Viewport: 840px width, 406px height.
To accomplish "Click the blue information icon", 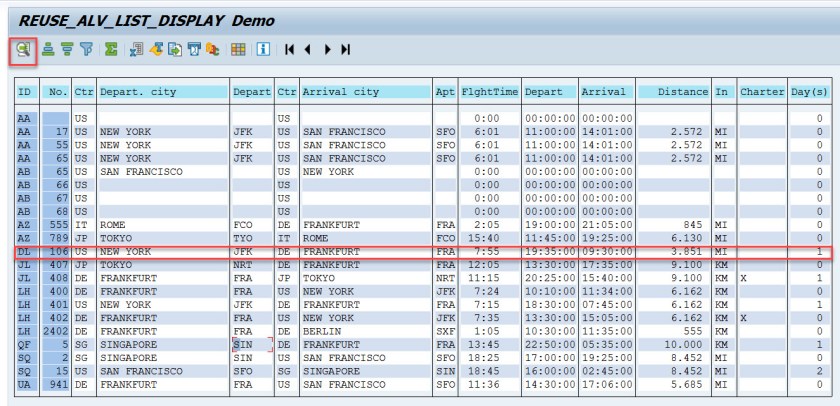I will pos(263,50).
